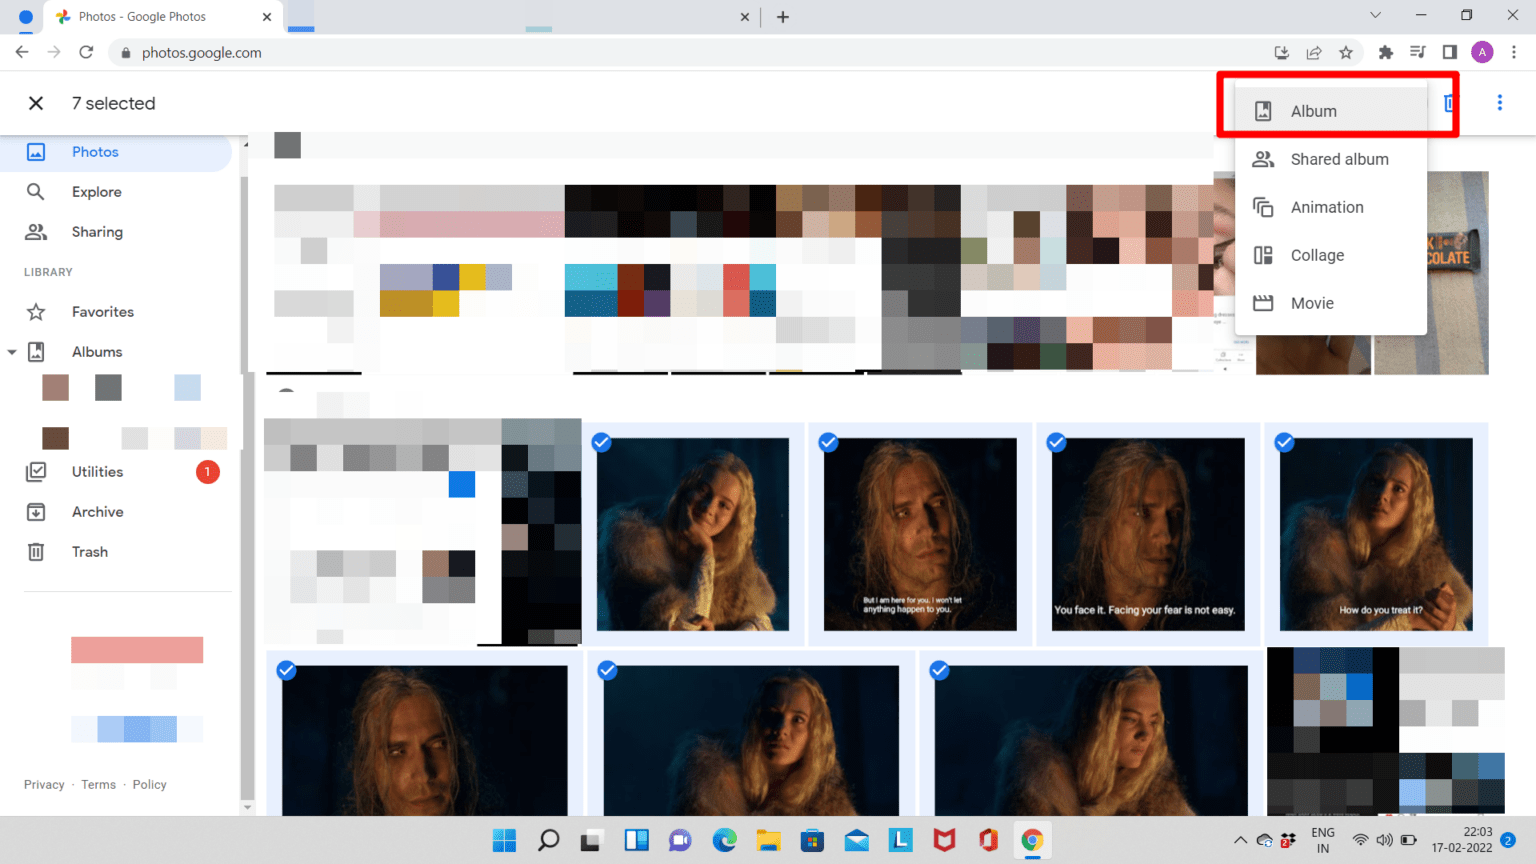
Task: Open the Terms link
Action: click(98, 784)
